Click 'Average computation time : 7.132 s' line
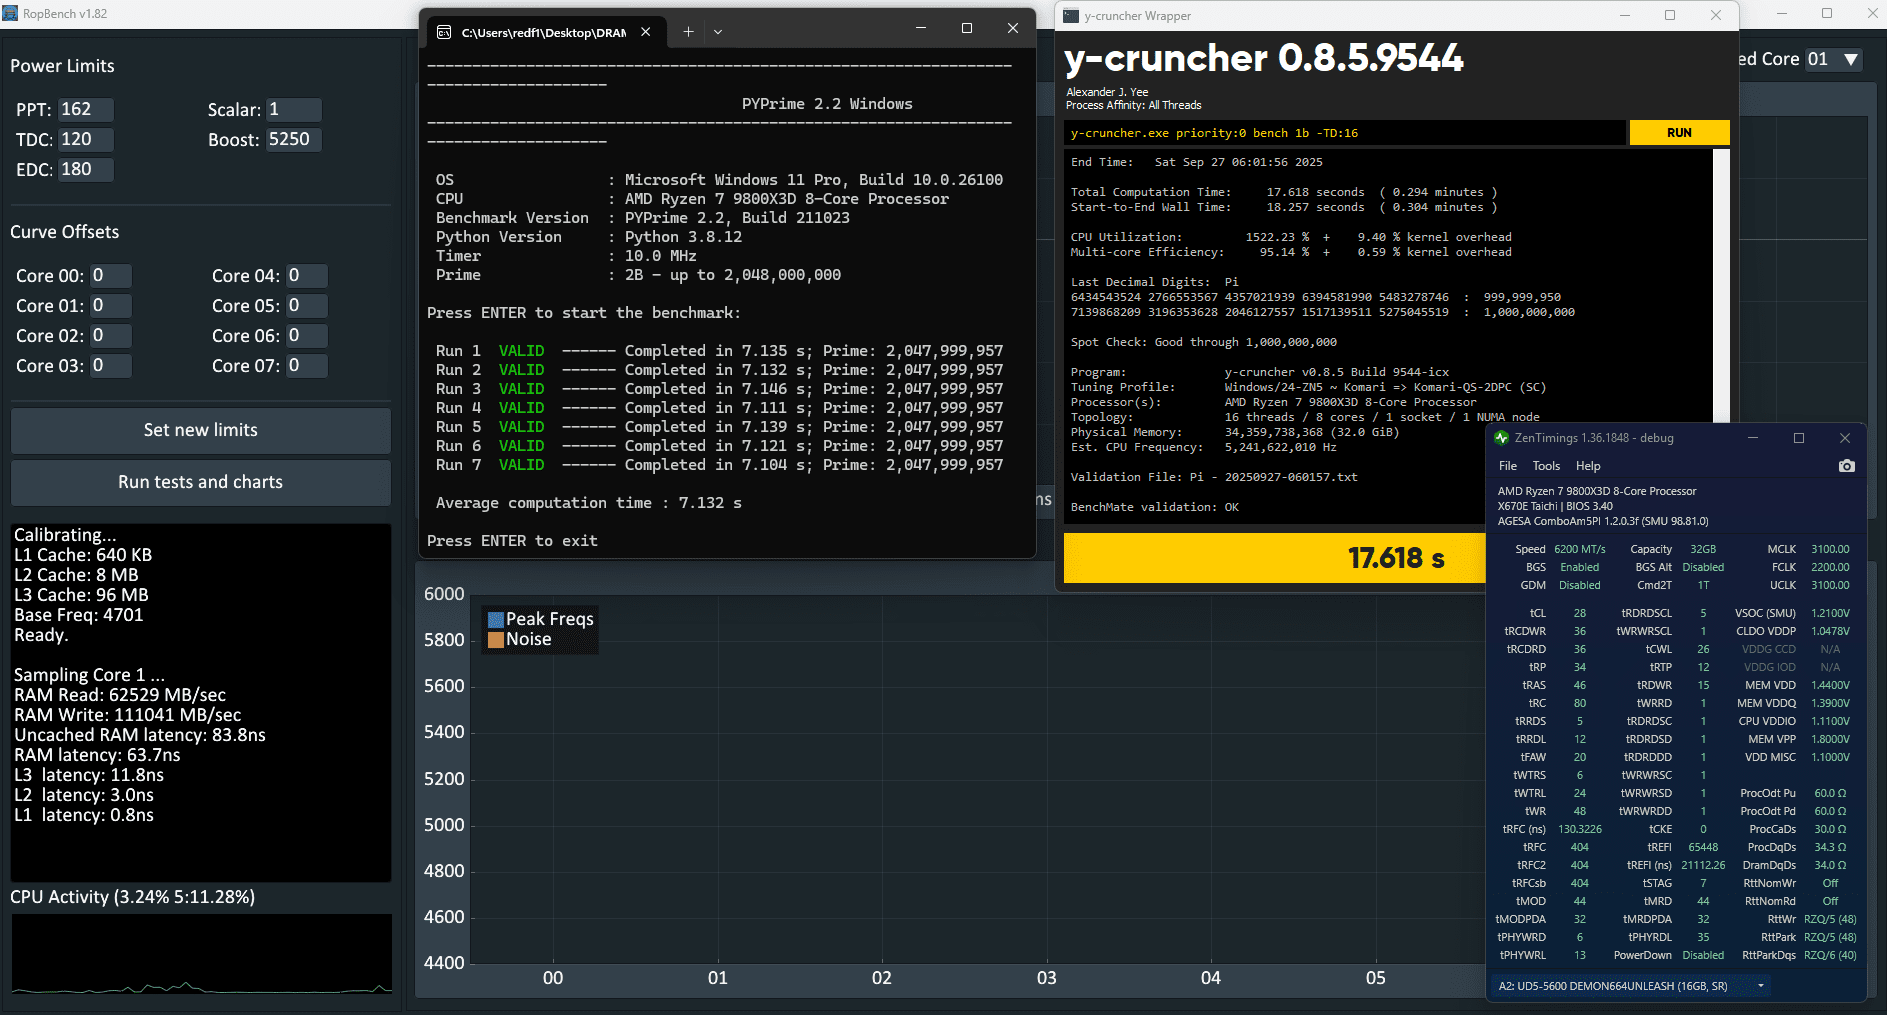1887x1015 pixels. point(588,503)
